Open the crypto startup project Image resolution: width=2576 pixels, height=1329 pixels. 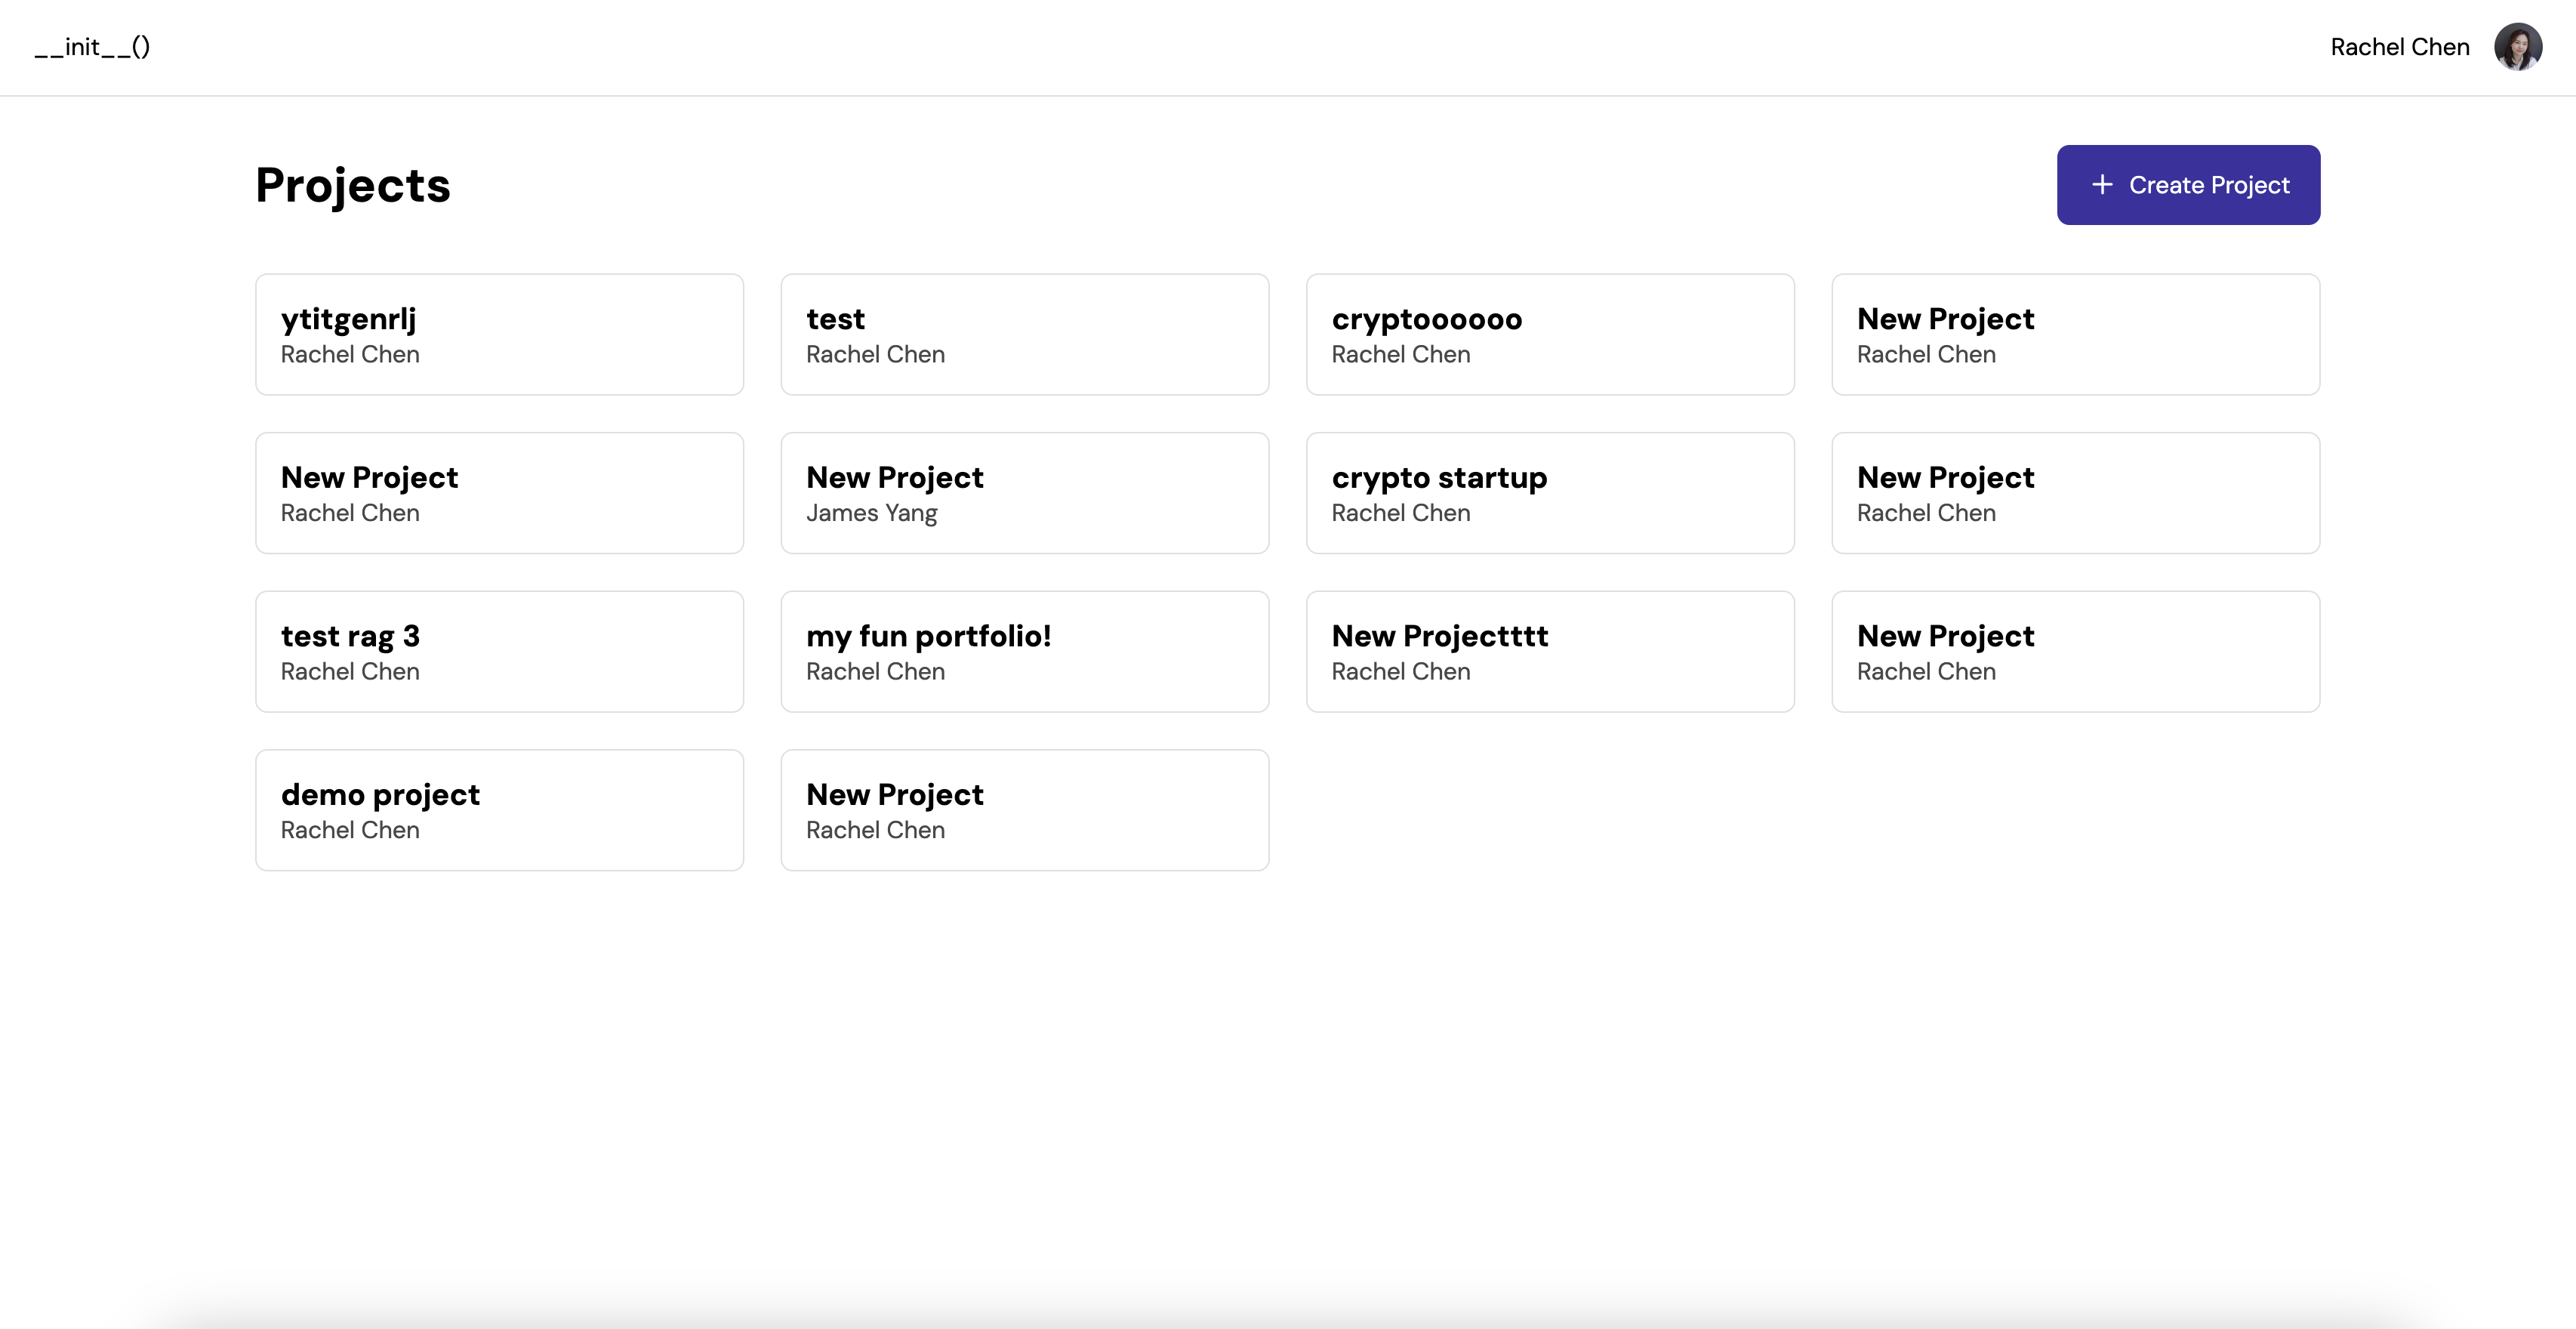coord(1549,493)
